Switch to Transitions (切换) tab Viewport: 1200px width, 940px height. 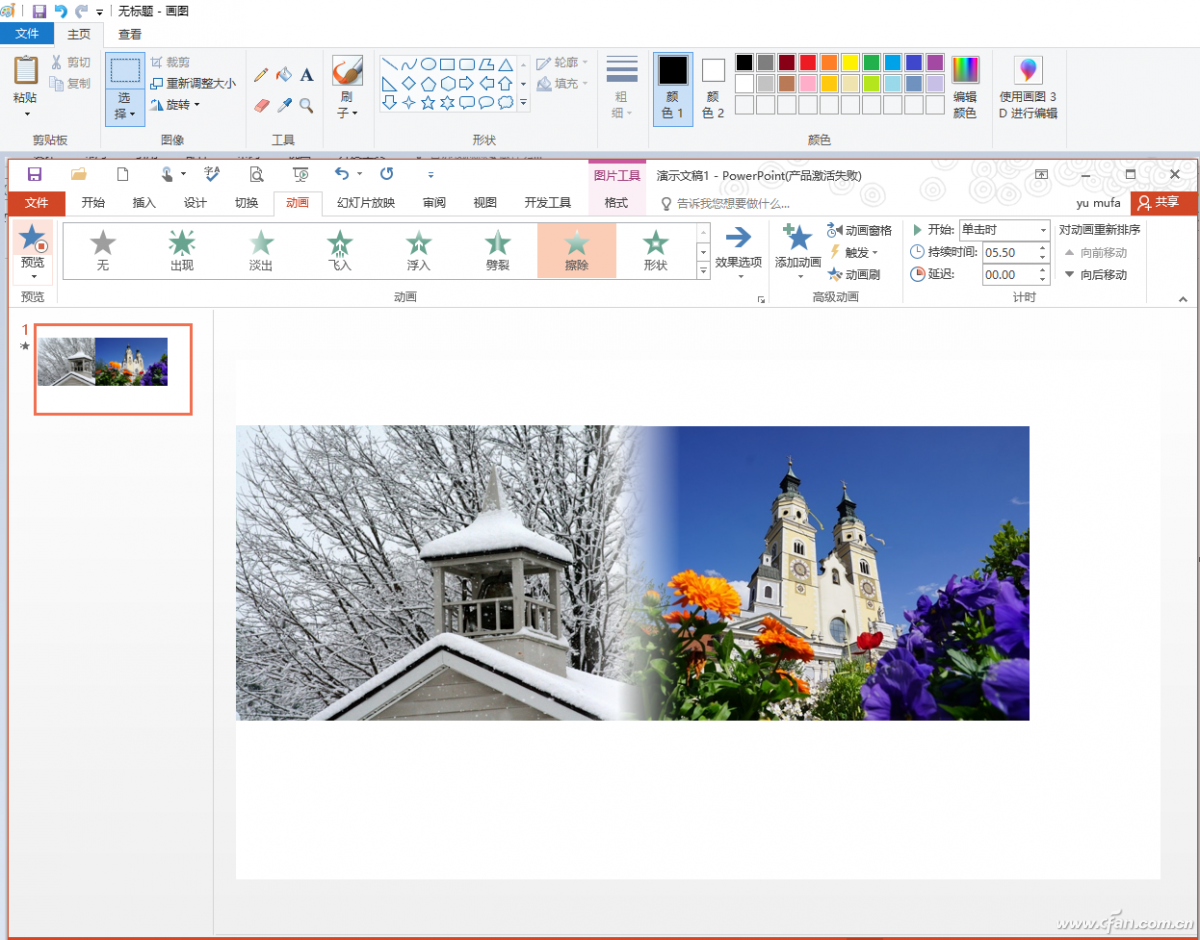pos(246,203)
